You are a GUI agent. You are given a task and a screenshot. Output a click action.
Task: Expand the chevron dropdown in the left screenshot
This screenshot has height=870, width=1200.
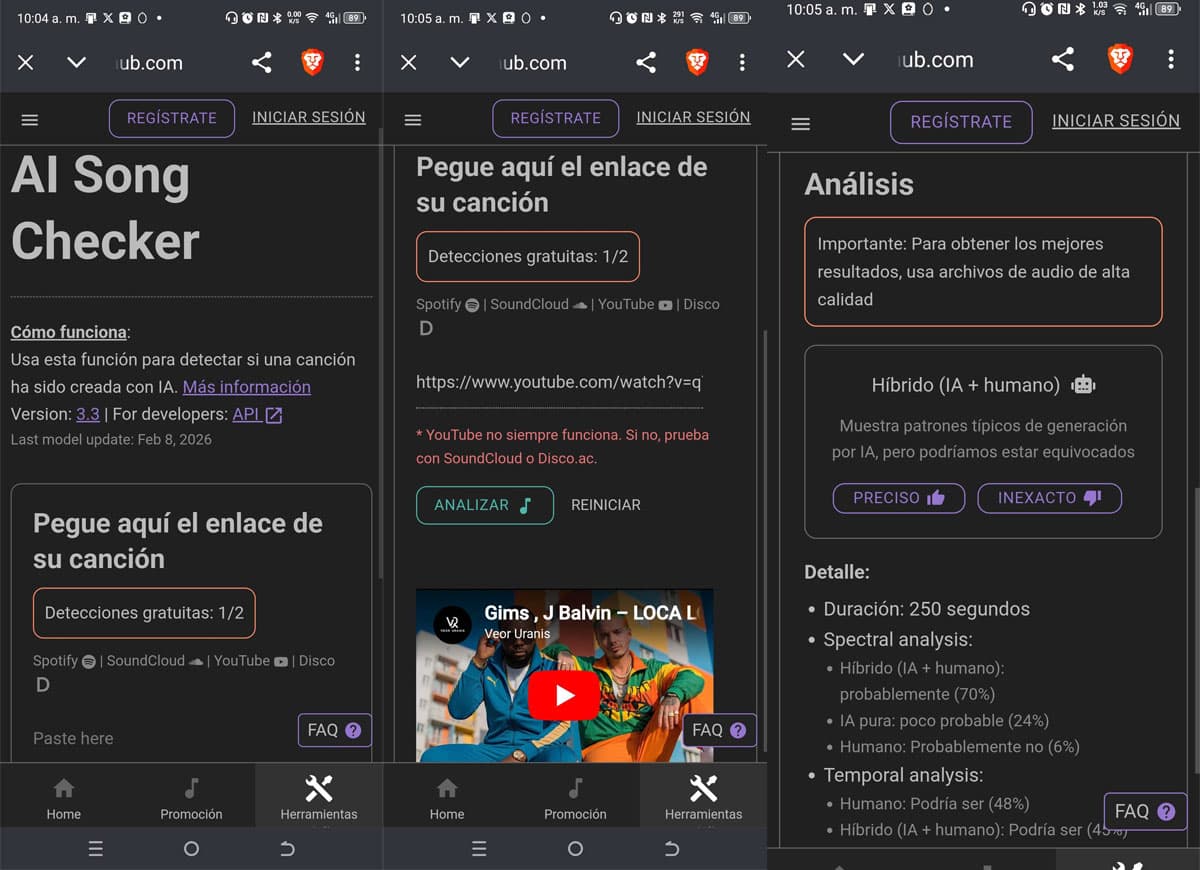76,63
